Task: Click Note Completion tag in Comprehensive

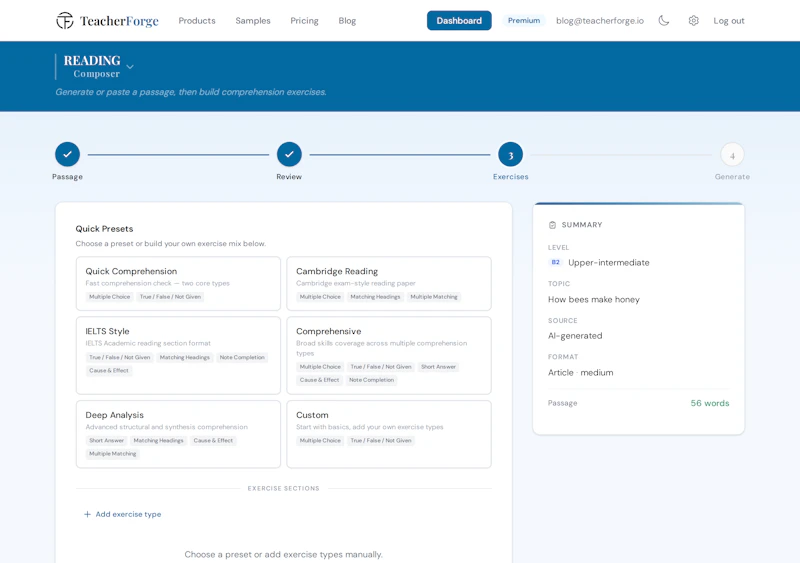Action: coord(371,380)
